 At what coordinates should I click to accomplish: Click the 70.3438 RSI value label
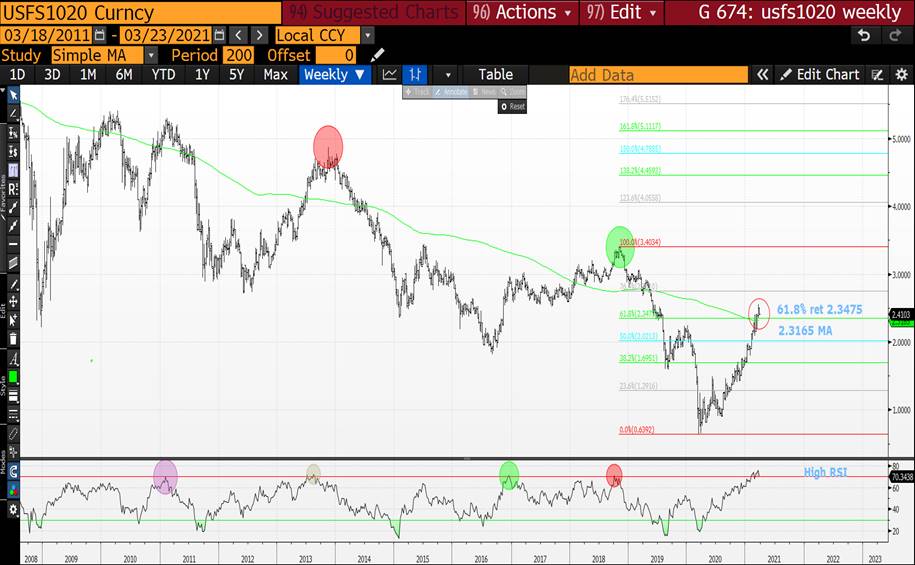[x=902, y=477]
